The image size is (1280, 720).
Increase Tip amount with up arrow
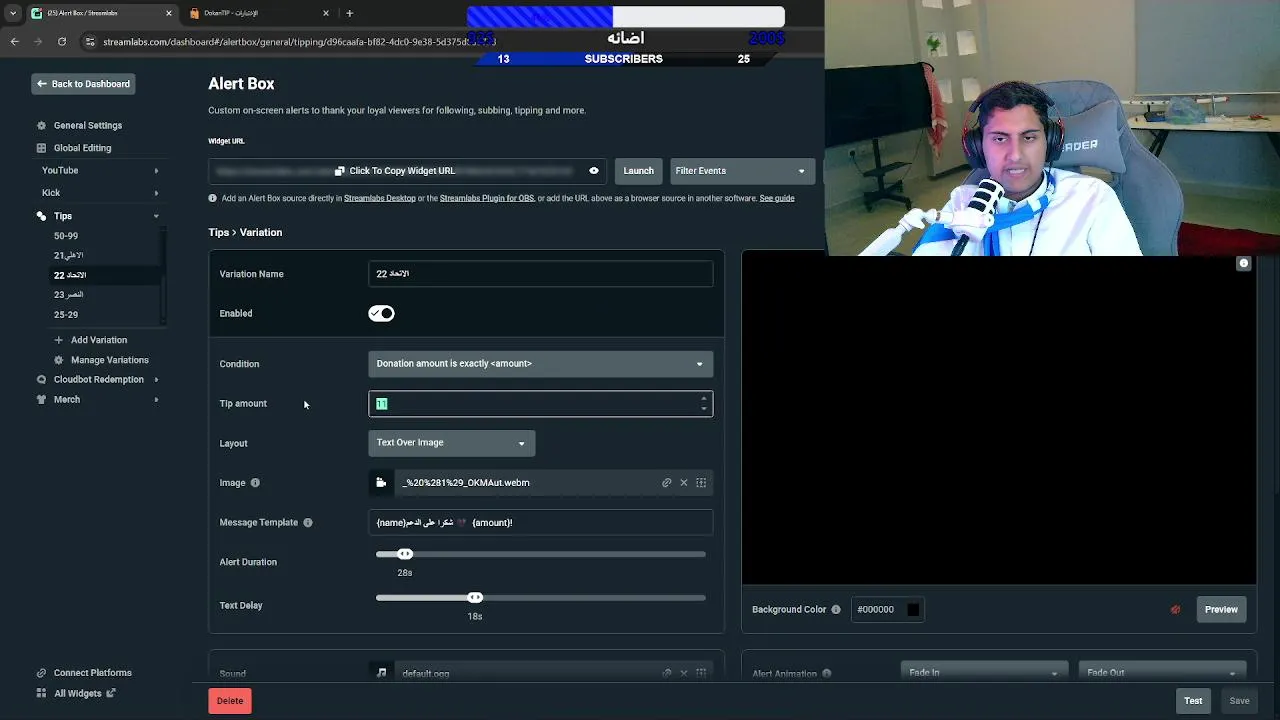[x=704, y=399]
